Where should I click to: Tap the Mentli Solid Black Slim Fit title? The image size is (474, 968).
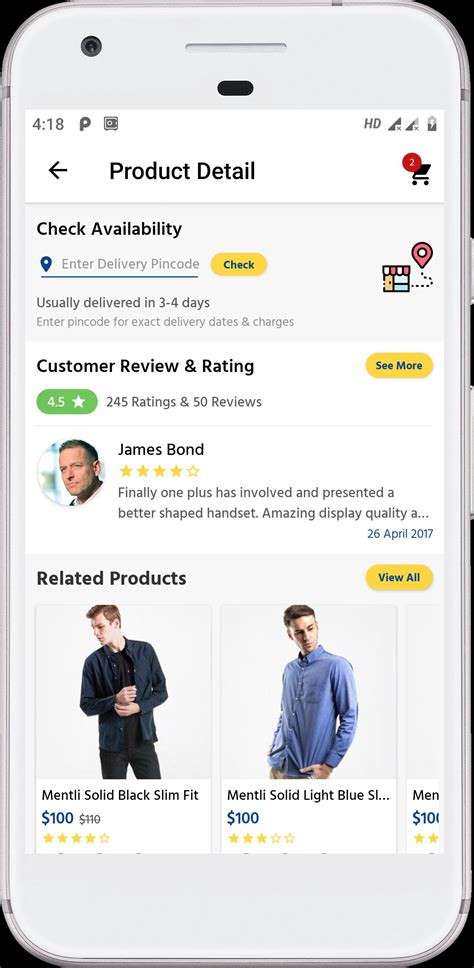pos(120,795)
